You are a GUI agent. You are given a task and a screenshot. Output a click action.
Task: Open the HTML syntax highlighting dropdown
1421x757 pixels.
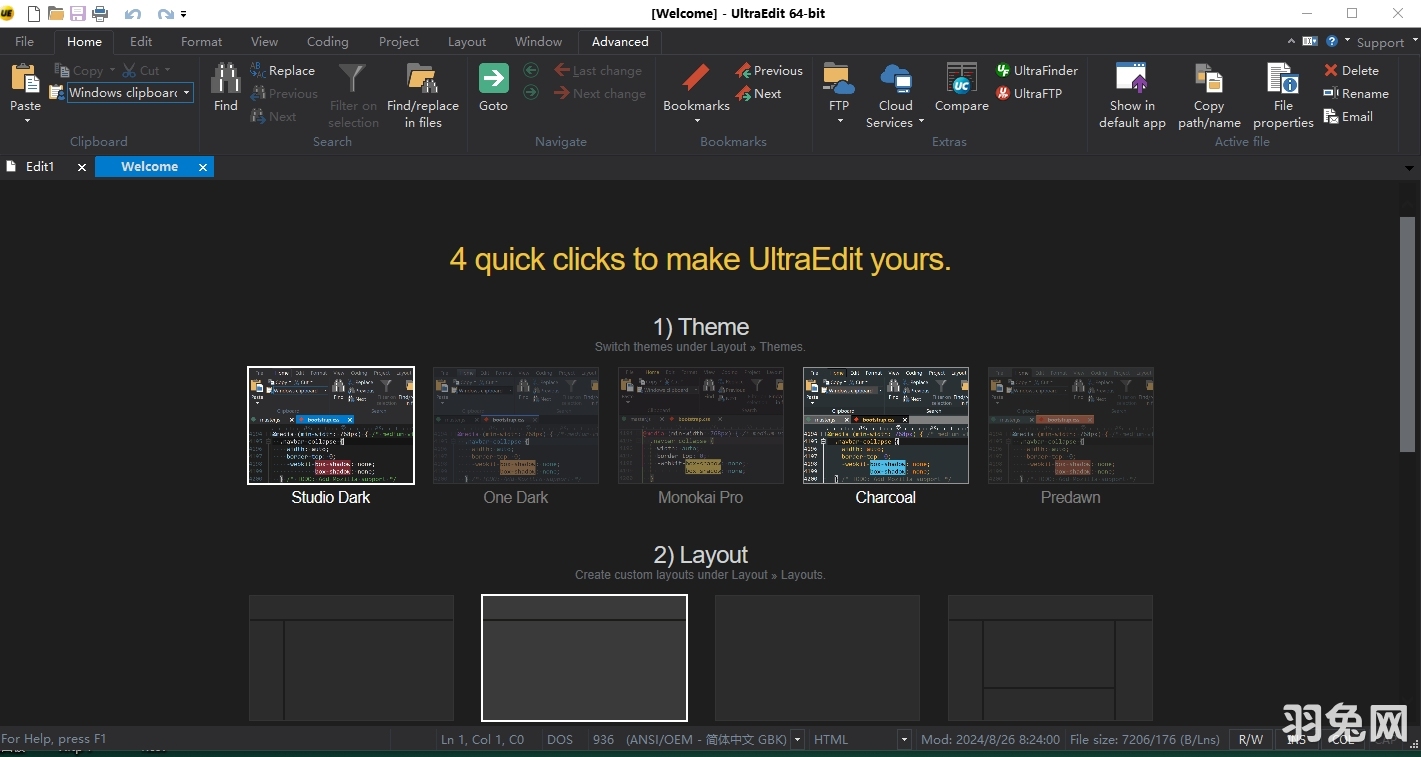click(x=902, y=739)
